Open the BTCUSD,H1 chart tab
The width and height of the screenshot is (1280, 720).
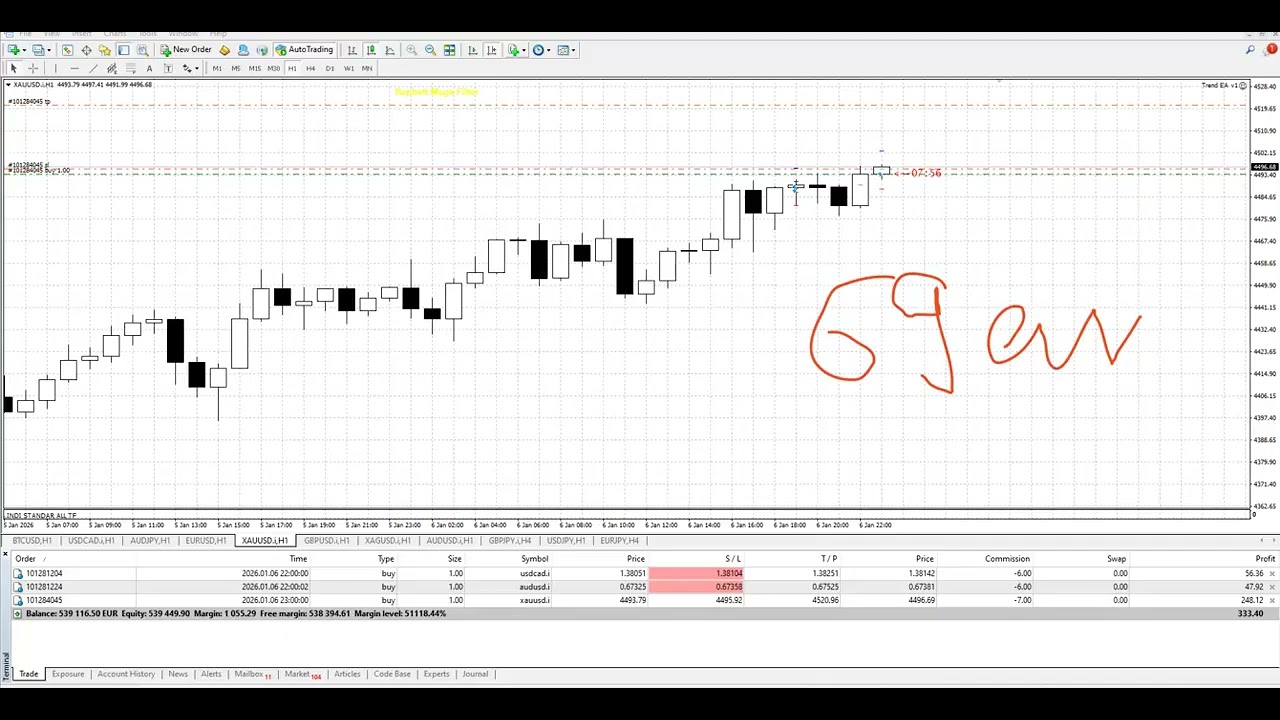(x=32, y=541)
